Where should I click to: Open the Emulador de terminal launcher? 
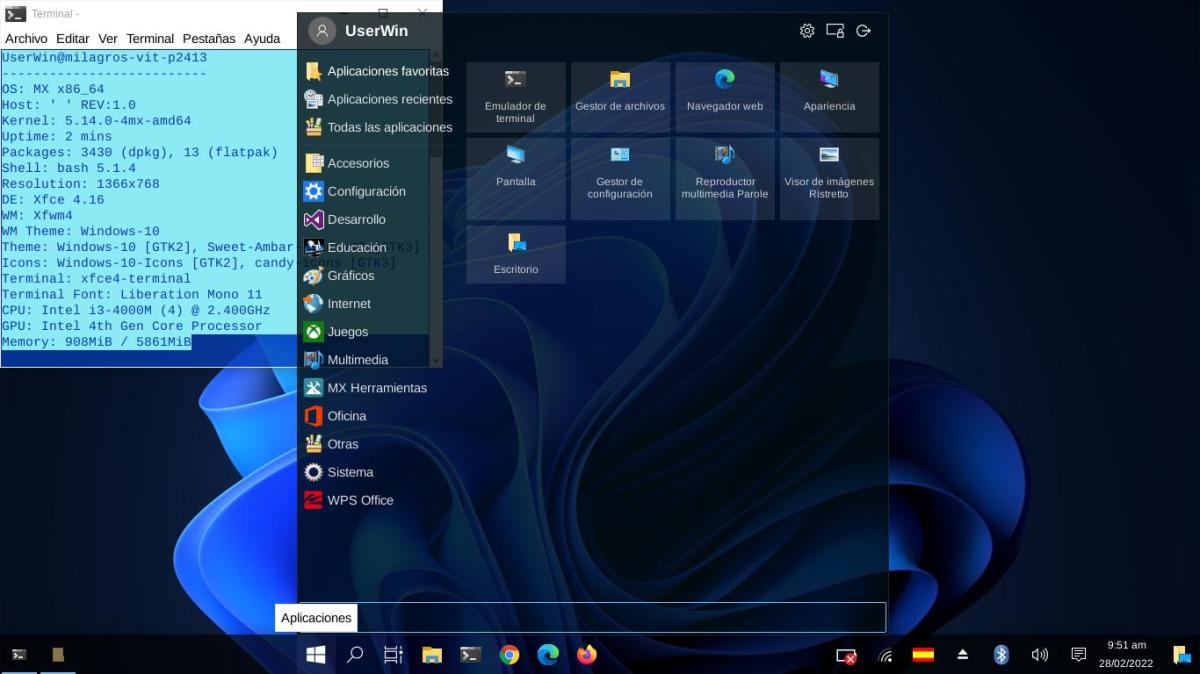click(x=515, y=97)
